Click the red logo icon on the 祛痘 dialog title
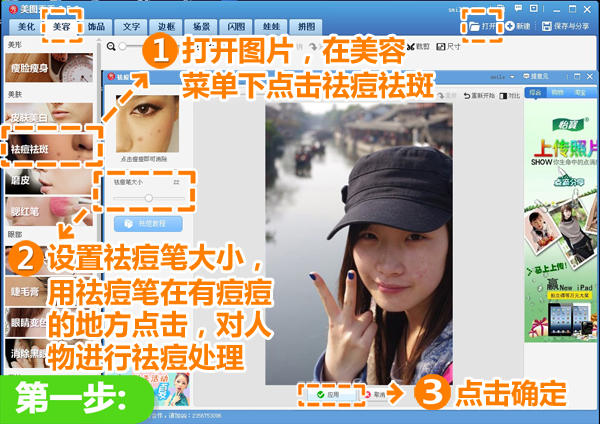Image resolution: width=600 pixels, height=424 pixels. pyautogui.click(x=111, y=77)
